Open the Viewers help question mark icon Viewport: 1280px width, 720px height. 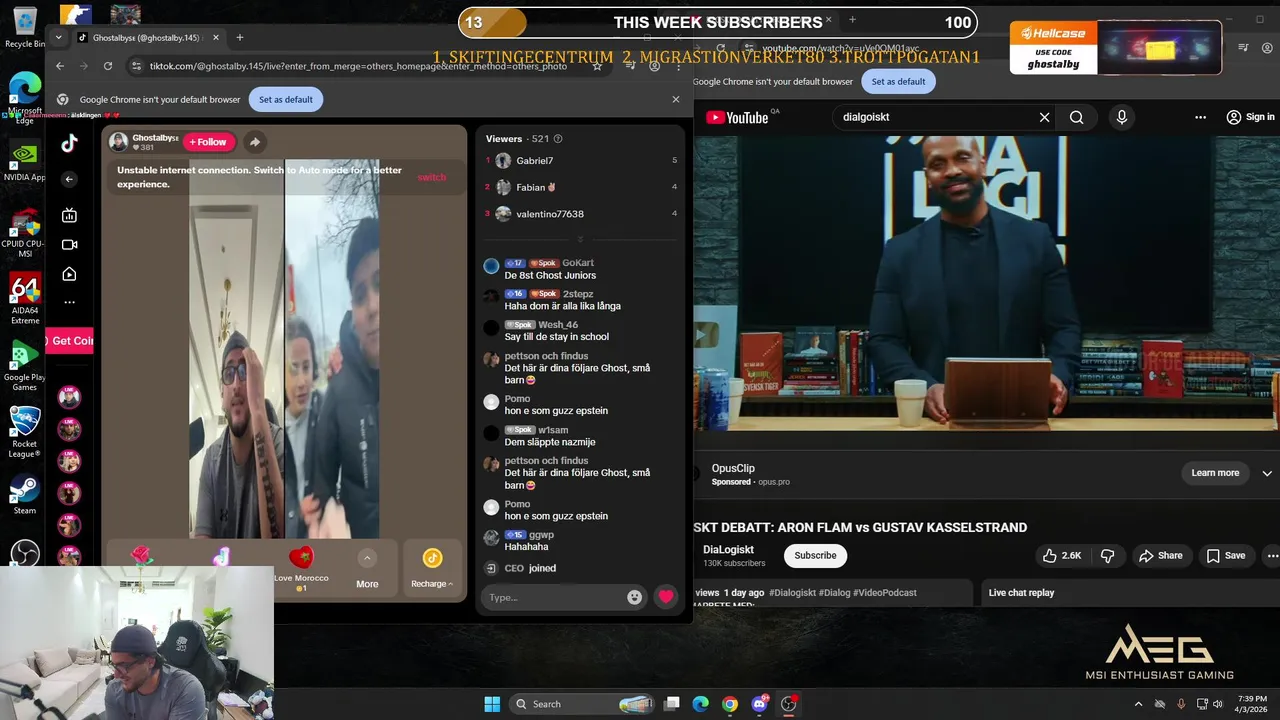[558, 139]
